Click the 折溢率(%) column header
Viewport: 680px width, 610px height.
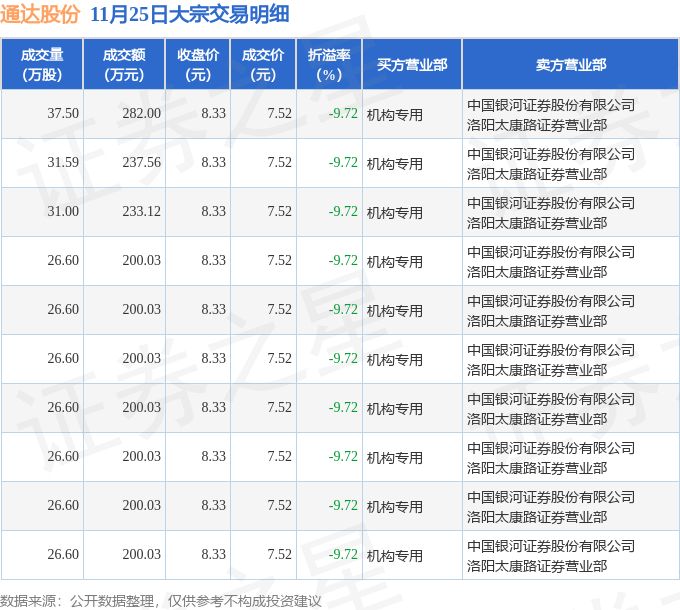point(329,65)
